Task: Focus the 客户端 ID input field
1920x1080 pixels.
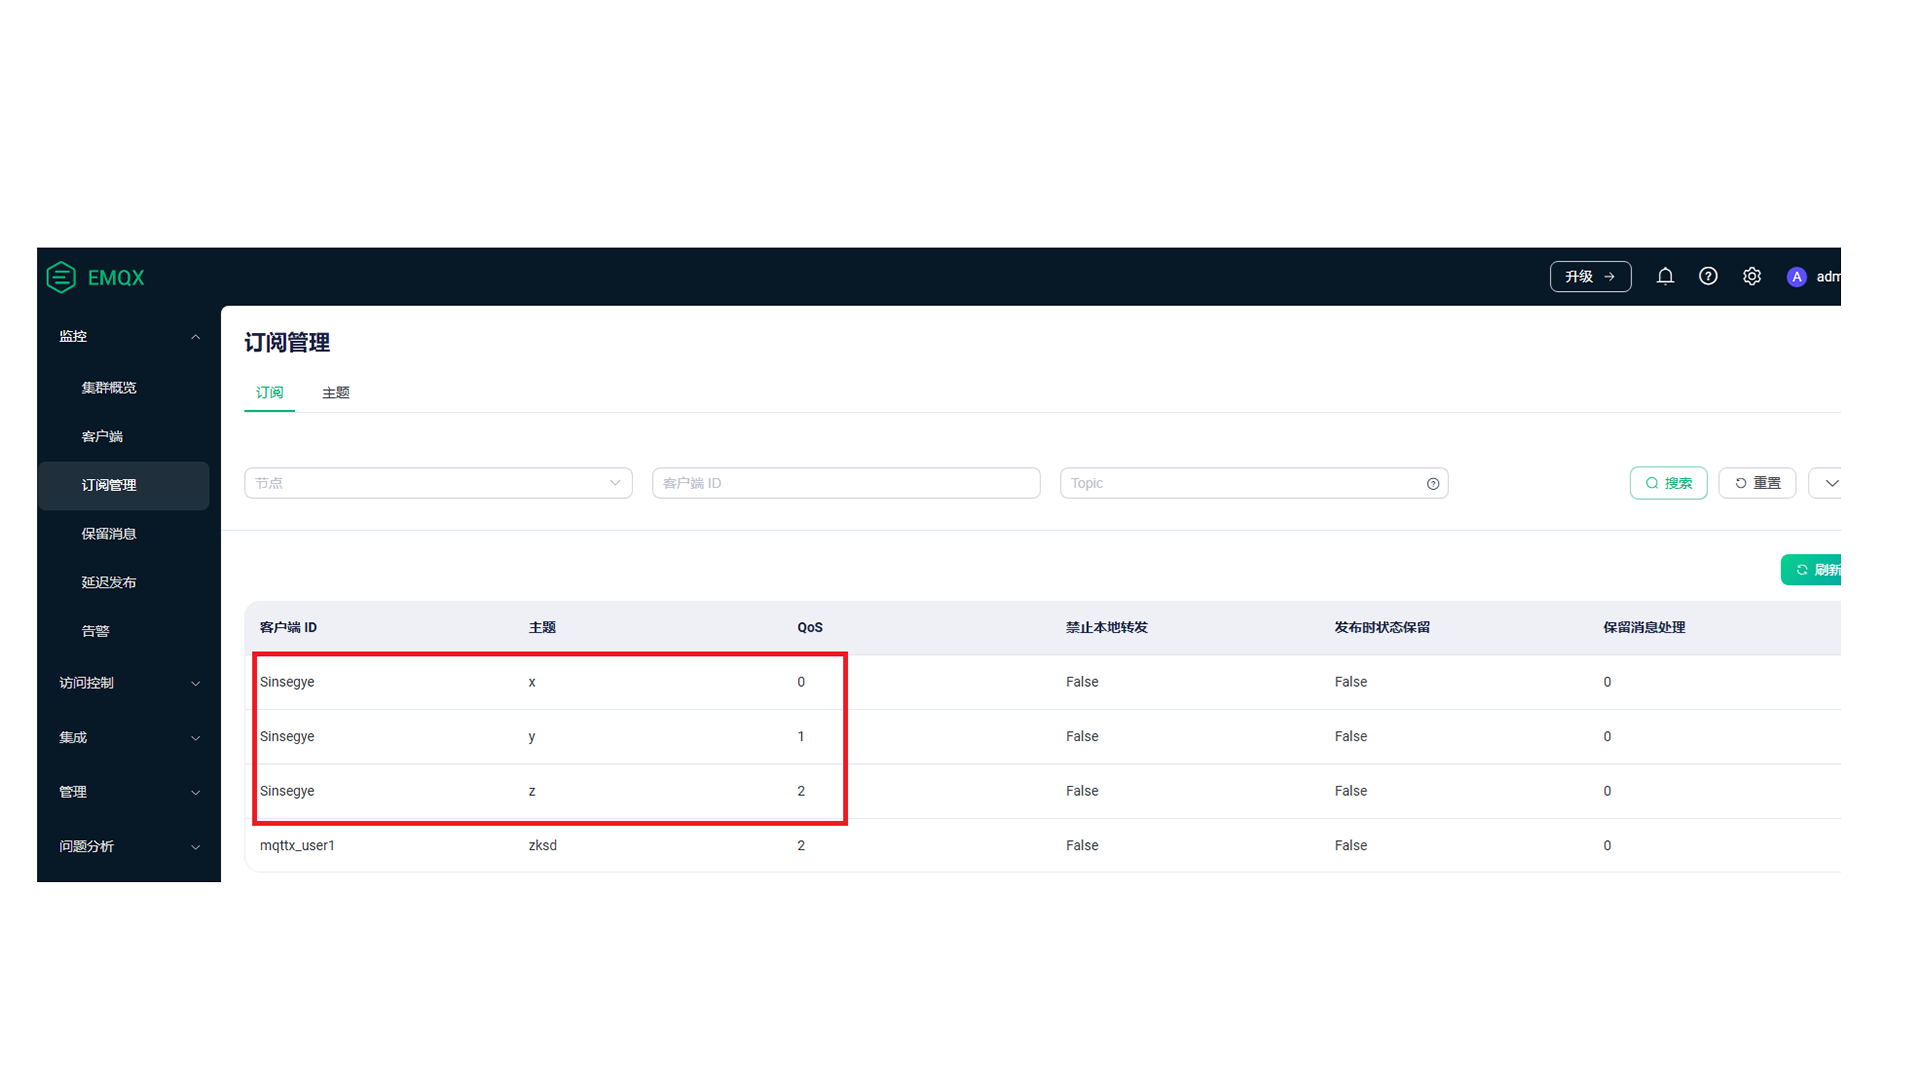Action: tap(846, 483)
